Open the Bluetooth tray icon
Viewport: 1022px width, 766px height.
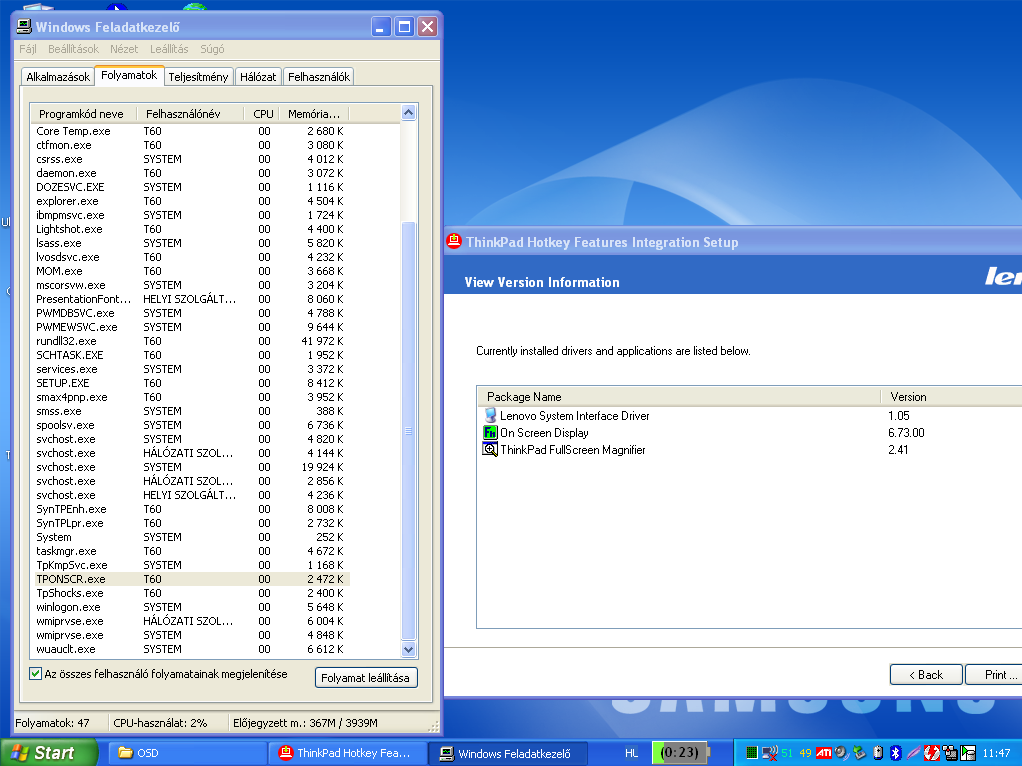point(896,753)
